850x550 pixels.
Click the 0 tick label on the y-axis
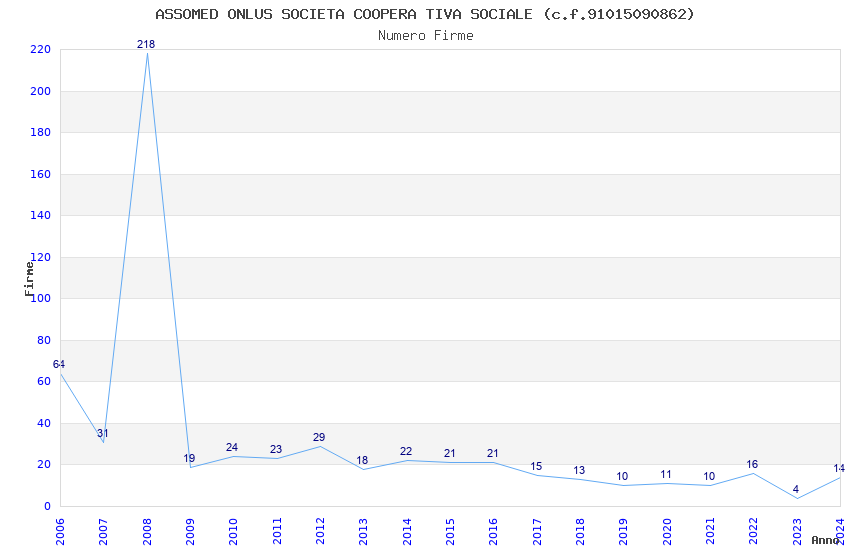point(48,506)
